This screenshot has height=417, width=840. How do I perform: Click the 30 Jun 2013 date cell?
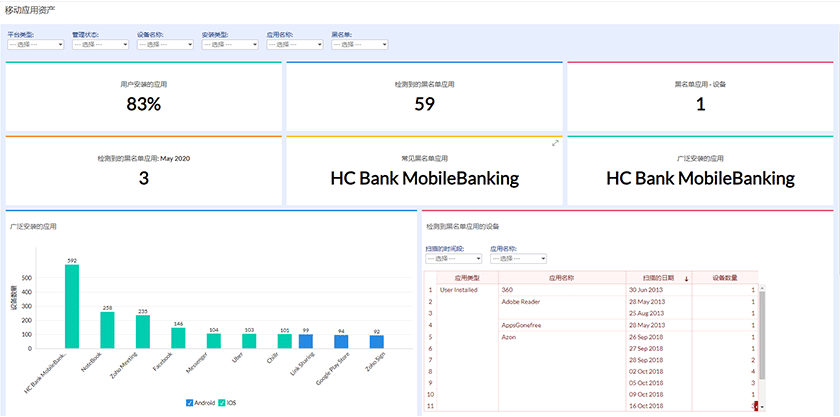click(659, 290)
